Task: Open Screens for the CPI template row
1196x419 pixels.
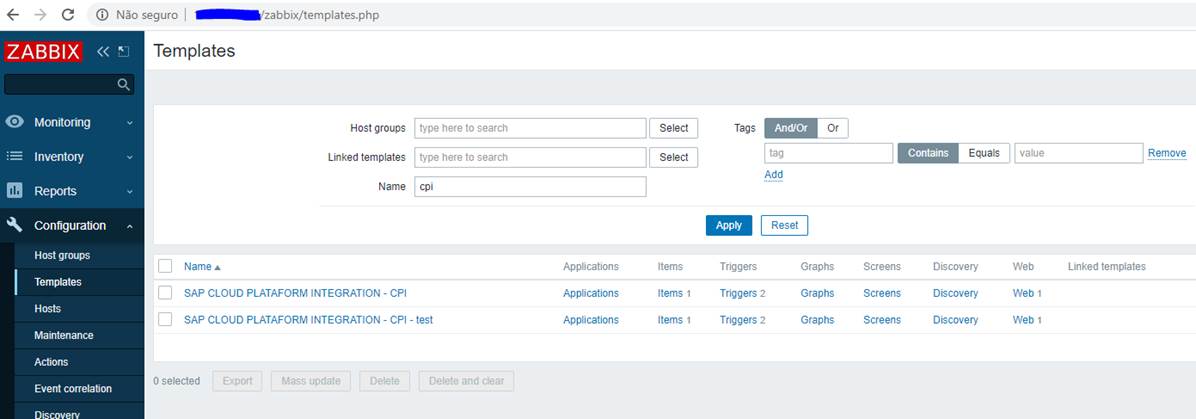Action: [x=882, y=293]
